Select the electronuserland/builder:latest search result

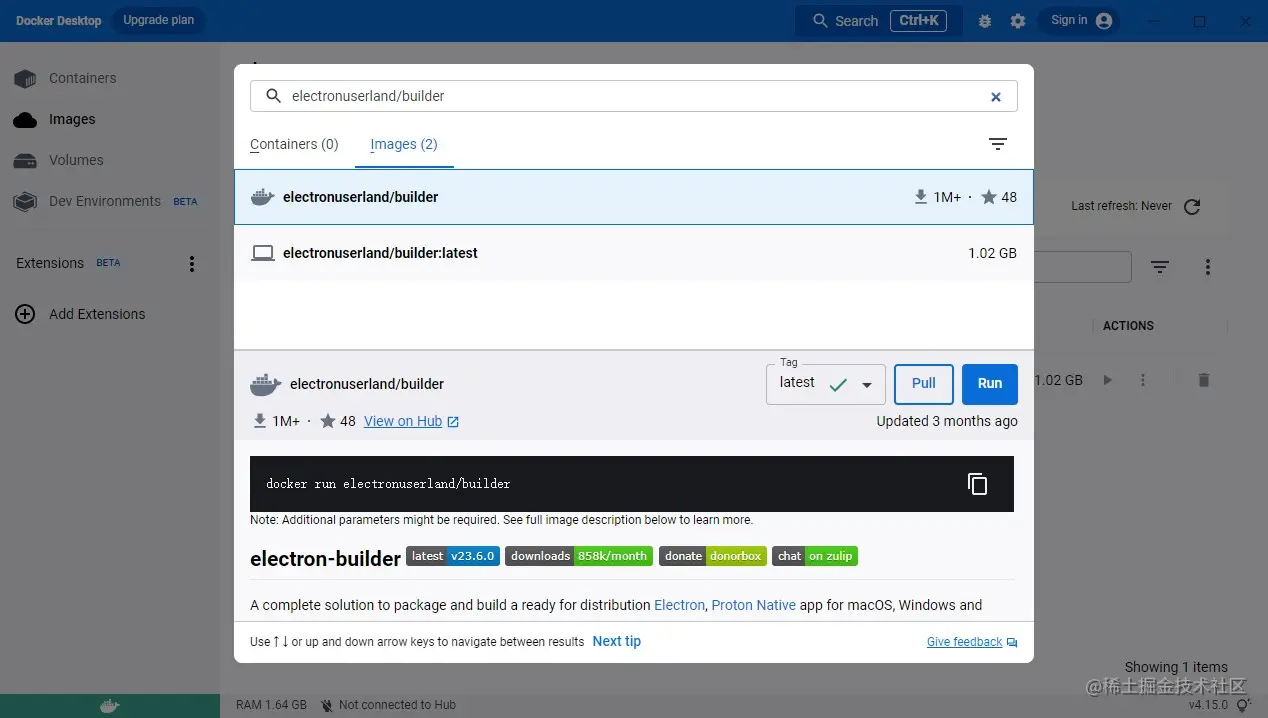click(x=380, y=253)
